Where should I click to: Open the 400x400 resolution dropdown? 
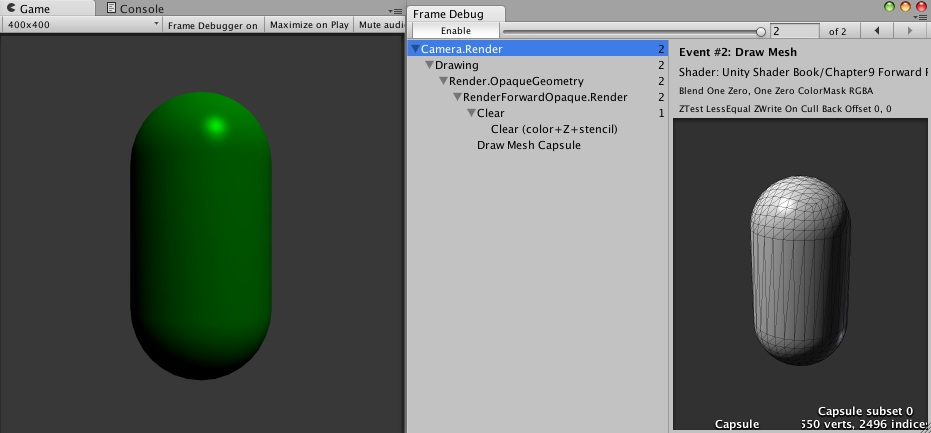[x=83, y=25]
